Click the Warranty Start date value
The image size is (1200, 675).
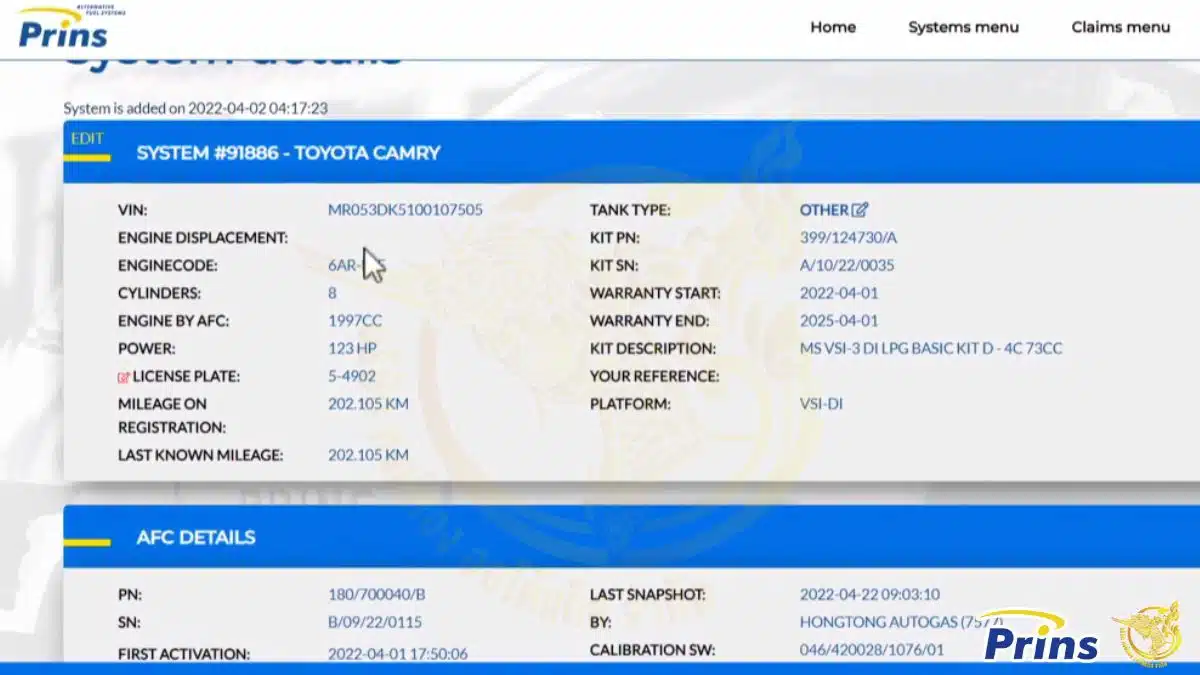[x=839, y=294]
